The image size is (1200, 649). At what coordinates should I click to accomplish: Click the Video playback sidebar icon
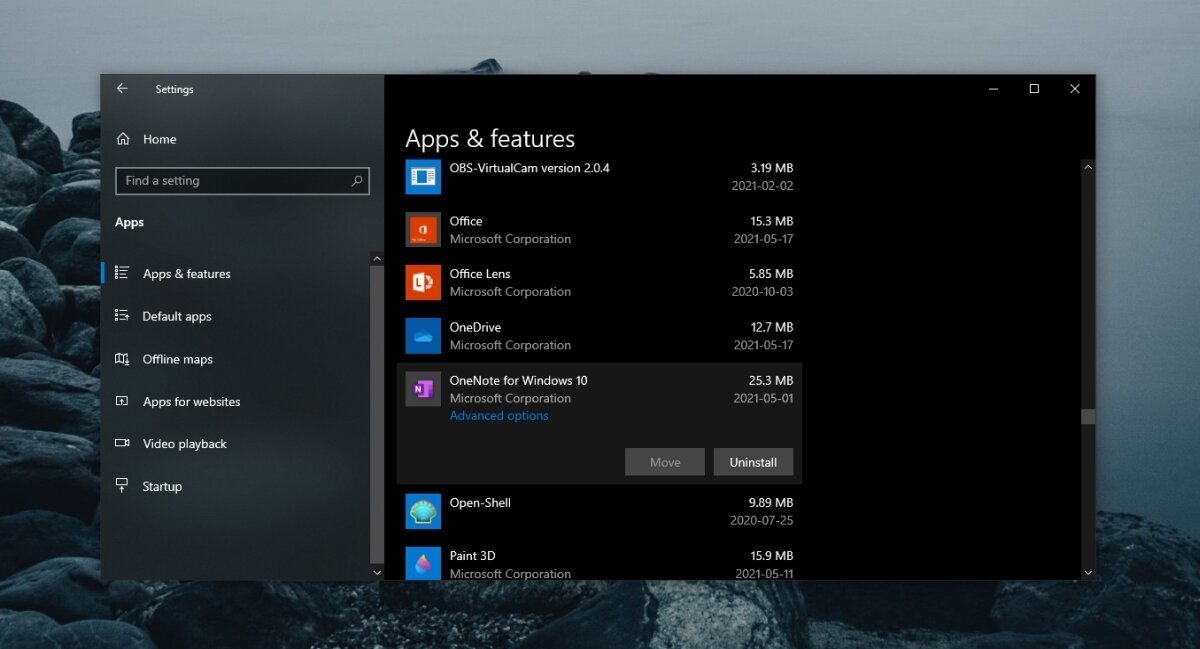pyautogui.click(x=122, y=444)
